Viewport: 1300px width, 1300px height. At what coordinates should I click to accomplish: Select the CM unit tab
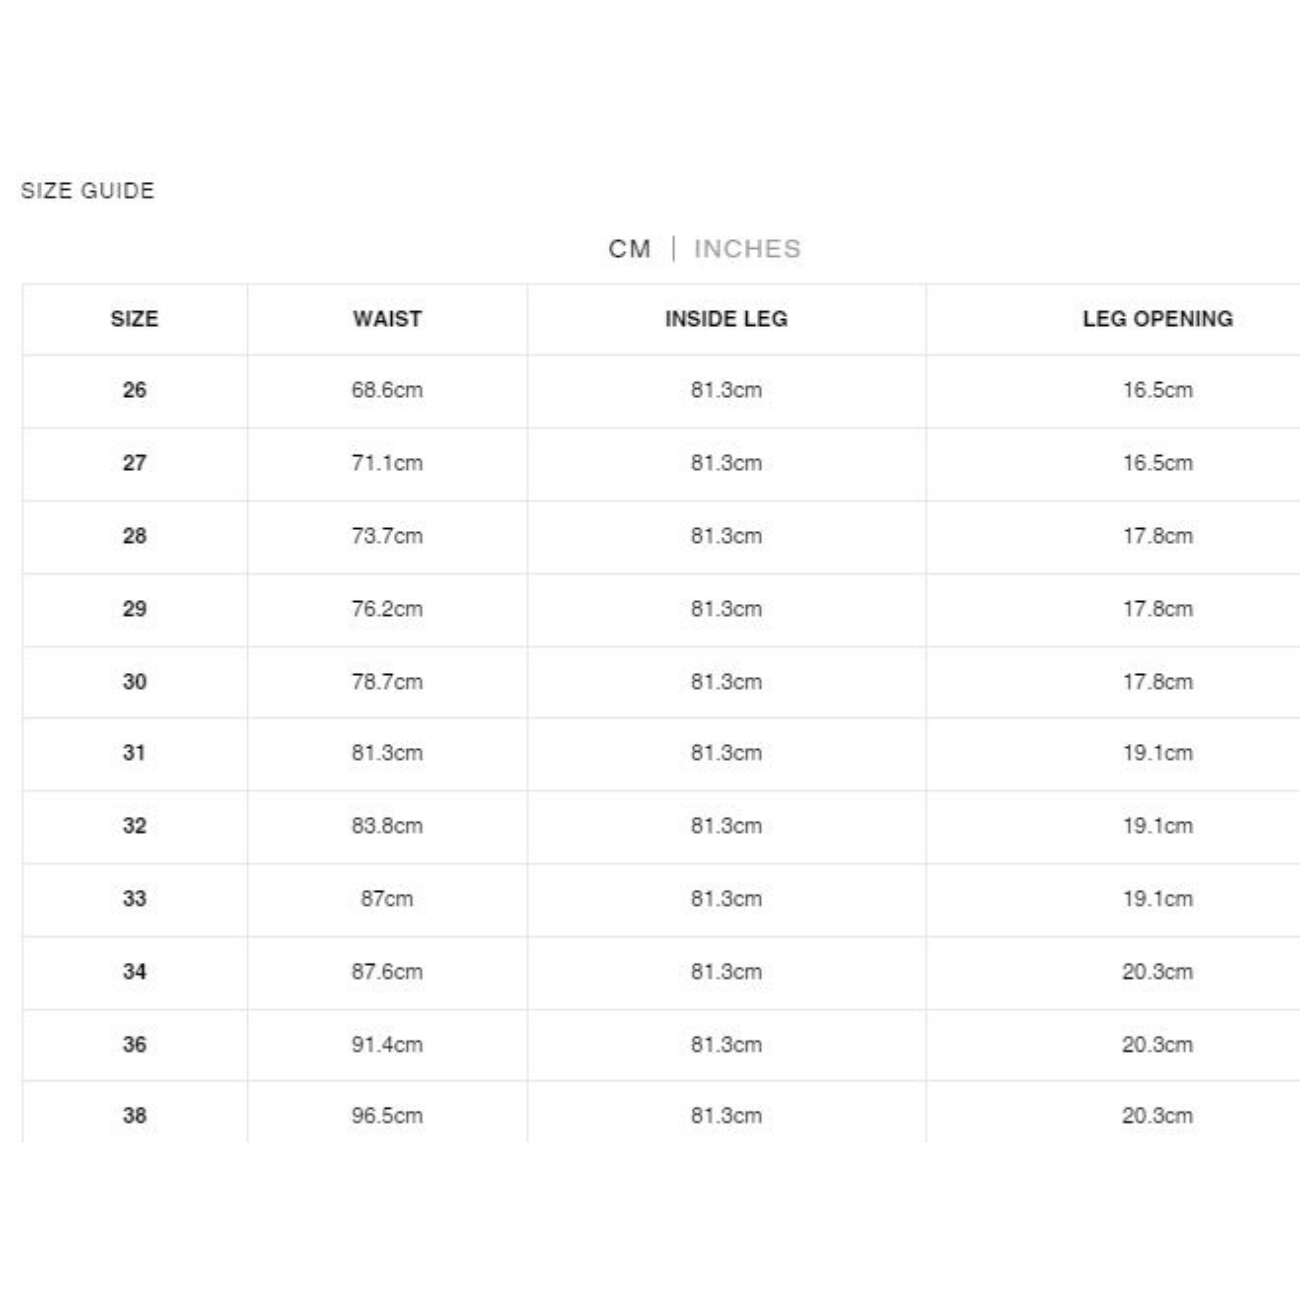(x=629, y=249)
